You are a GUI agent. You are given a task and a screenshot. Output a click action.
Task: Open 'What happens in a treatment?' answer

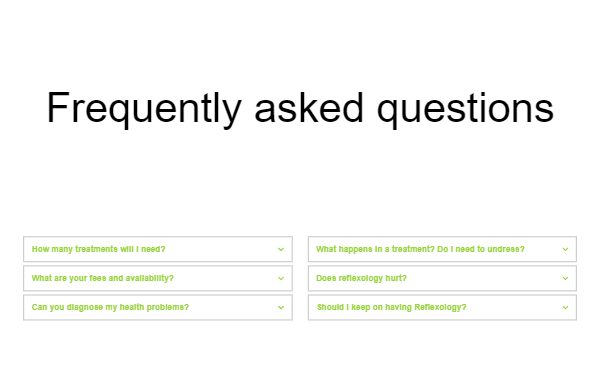point(442,249)
